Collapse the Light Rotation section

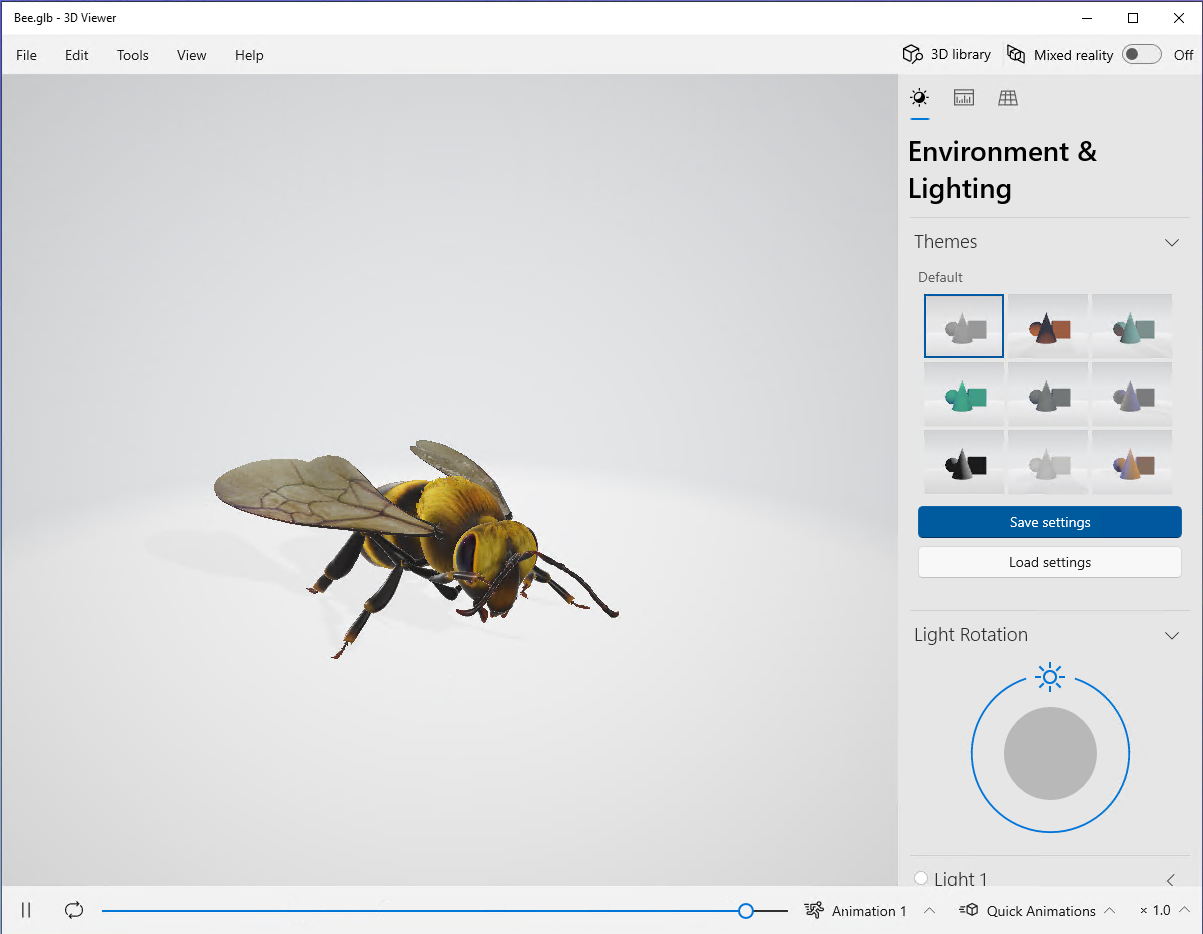tap(1172, 635)
